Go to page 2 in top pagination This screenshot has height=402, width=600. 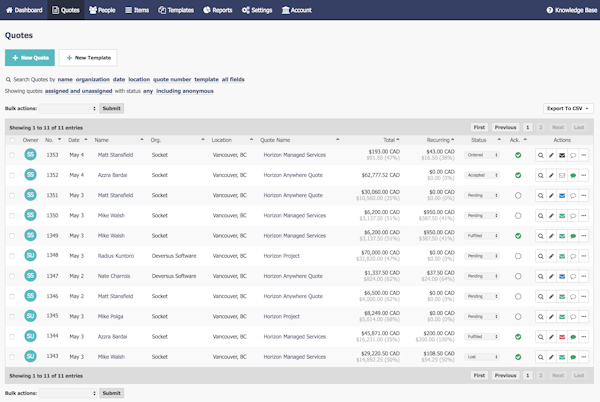542,128
